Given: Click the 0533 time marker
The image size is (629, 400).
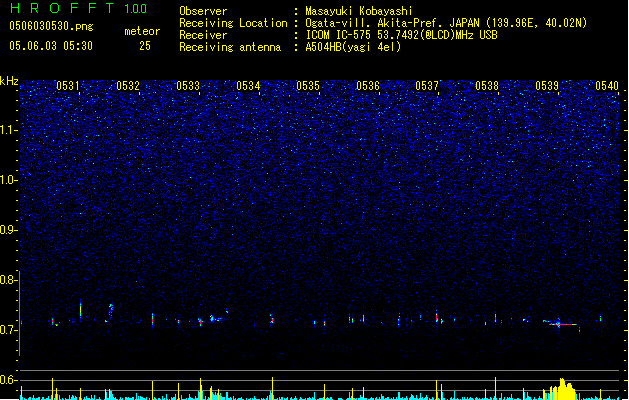Looking at the screenshot, I should point(188,86).
